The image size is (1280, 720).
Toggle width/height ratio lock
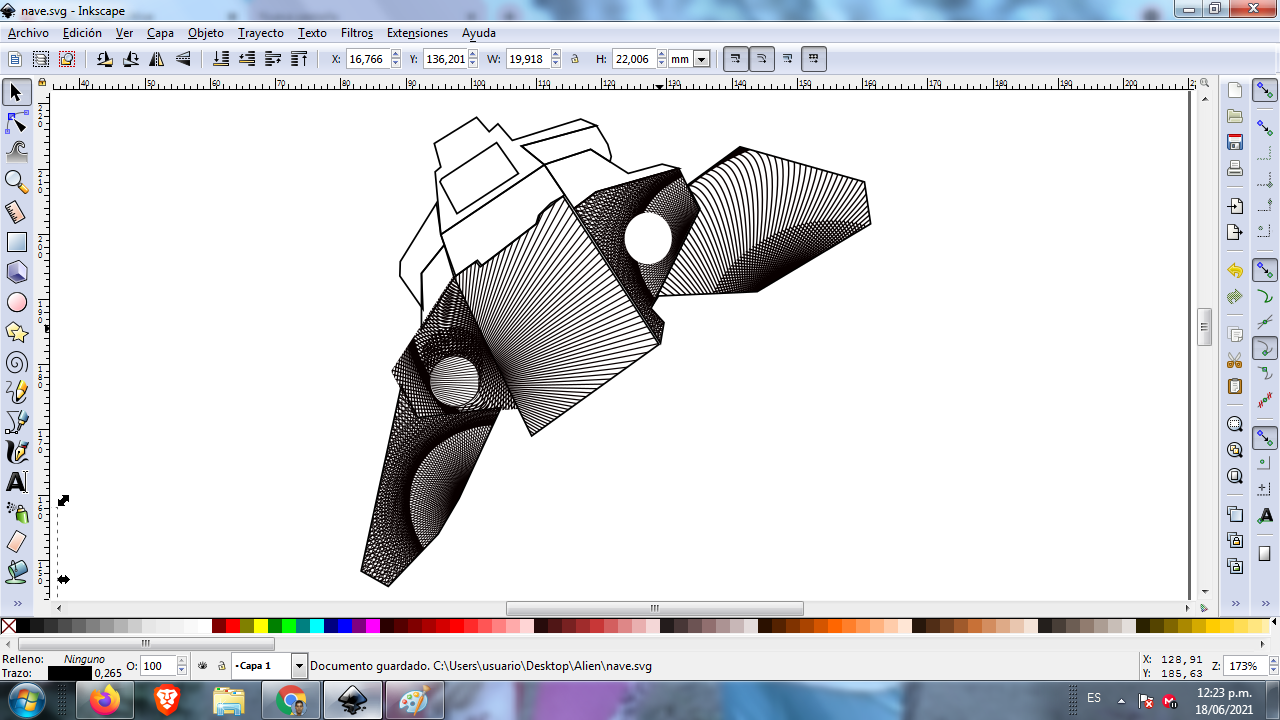pyautogui.click(x=575, y=59)
